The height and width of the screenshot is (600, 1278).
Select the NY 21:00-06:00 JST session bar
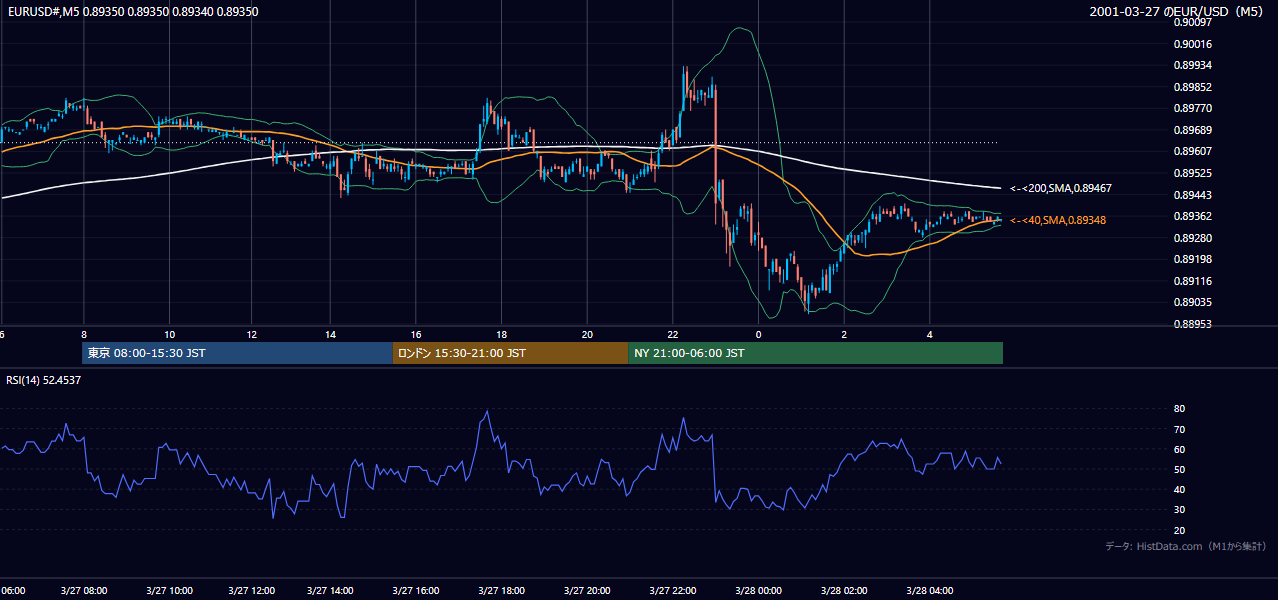[x=815, y=353]
